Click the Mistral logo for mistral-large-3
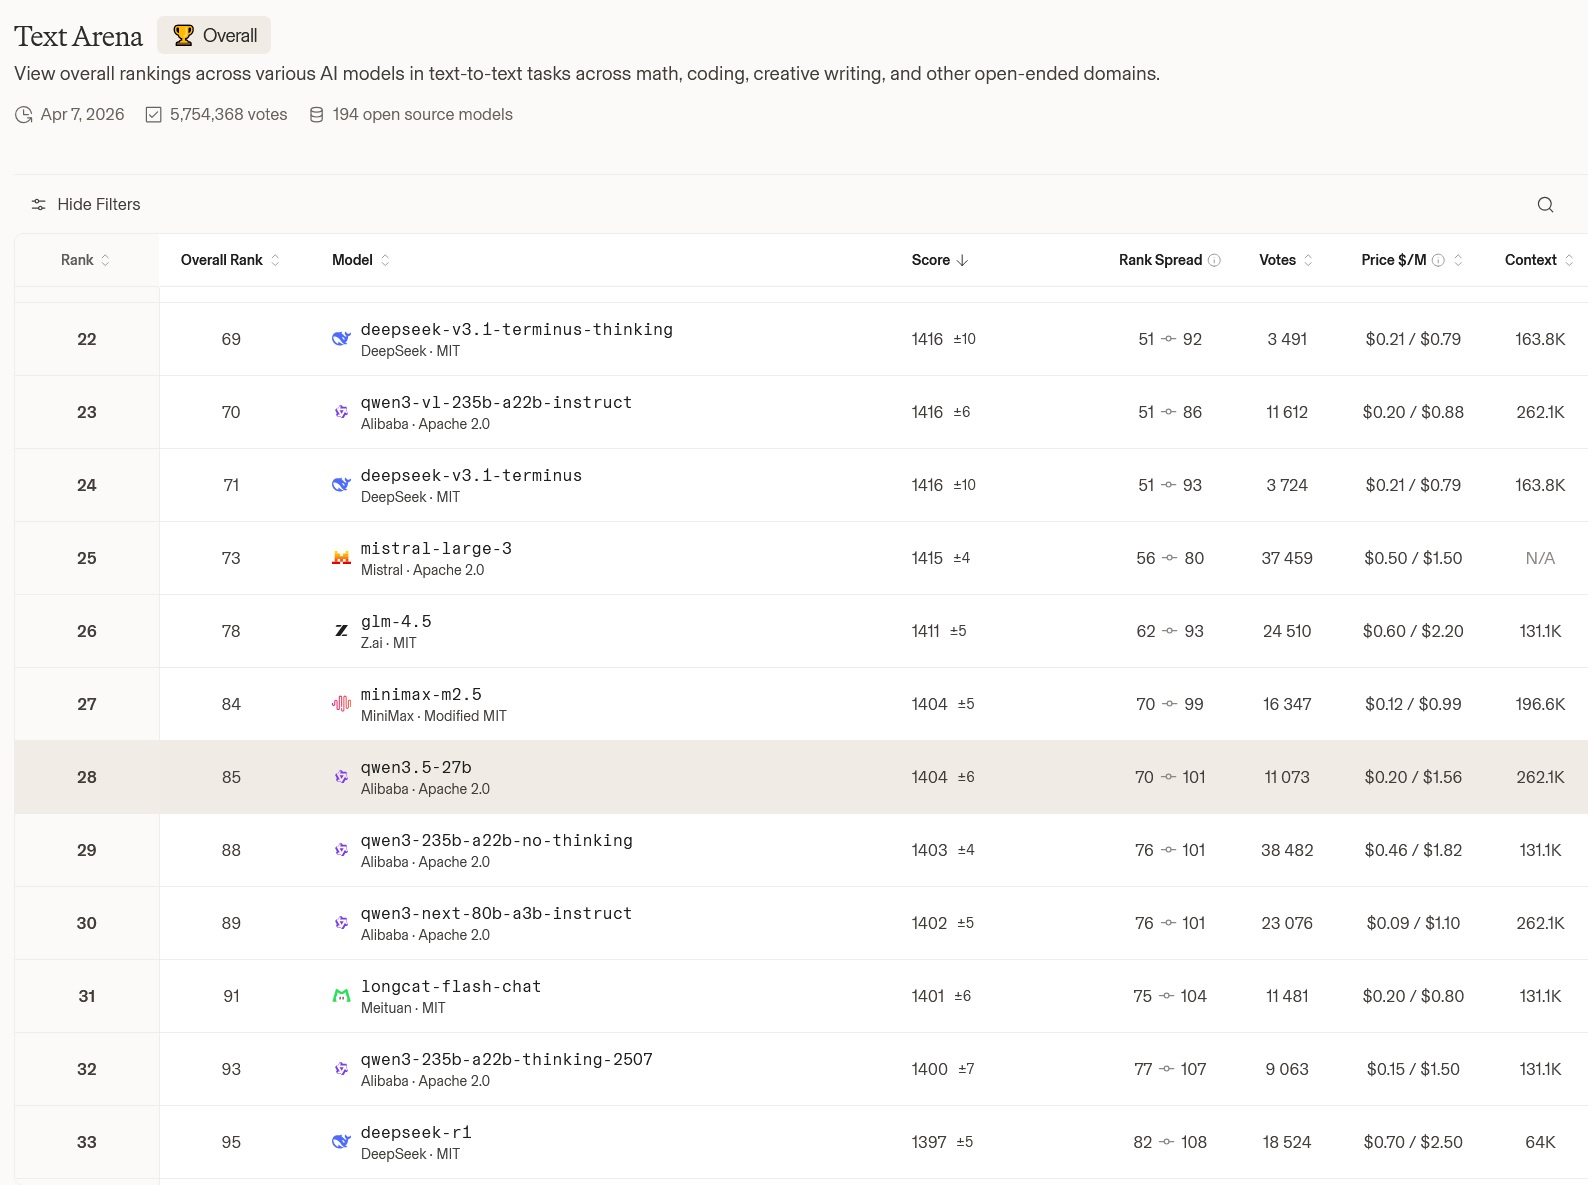 (341, 558)
